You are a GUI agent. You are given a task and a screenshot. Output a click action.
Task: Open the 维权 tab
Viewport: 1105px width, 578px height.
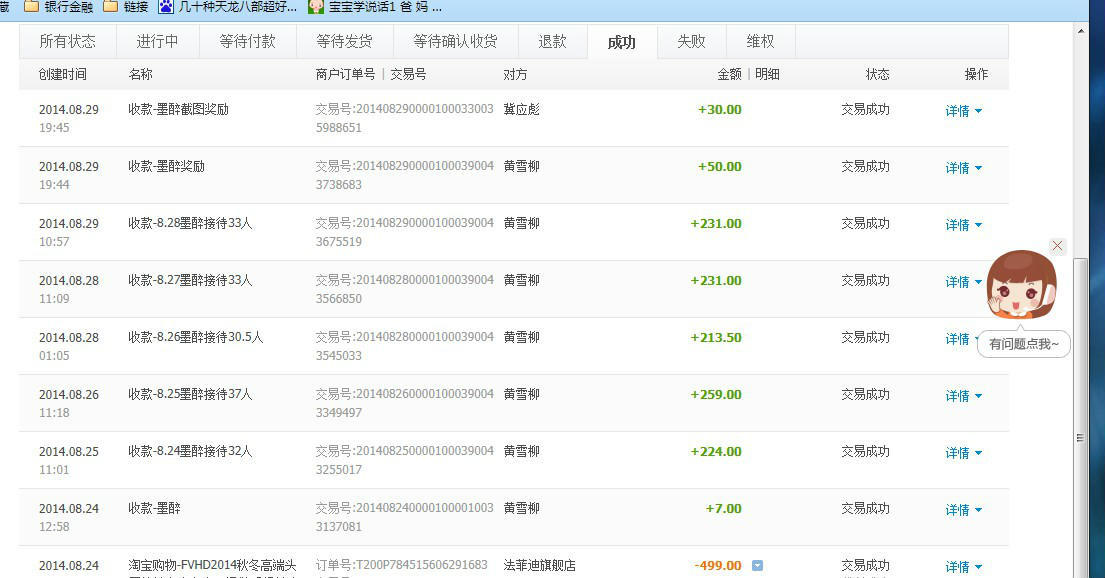pyautogui.click(x=760, y=41)
